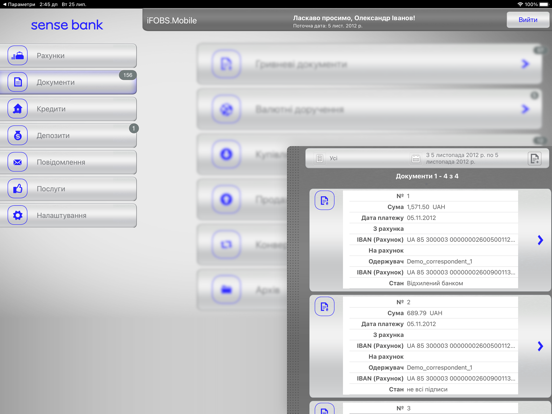Select status не всі підписи
The width and height of the screenshot is (552, 414).
click(x=427, y=389)
